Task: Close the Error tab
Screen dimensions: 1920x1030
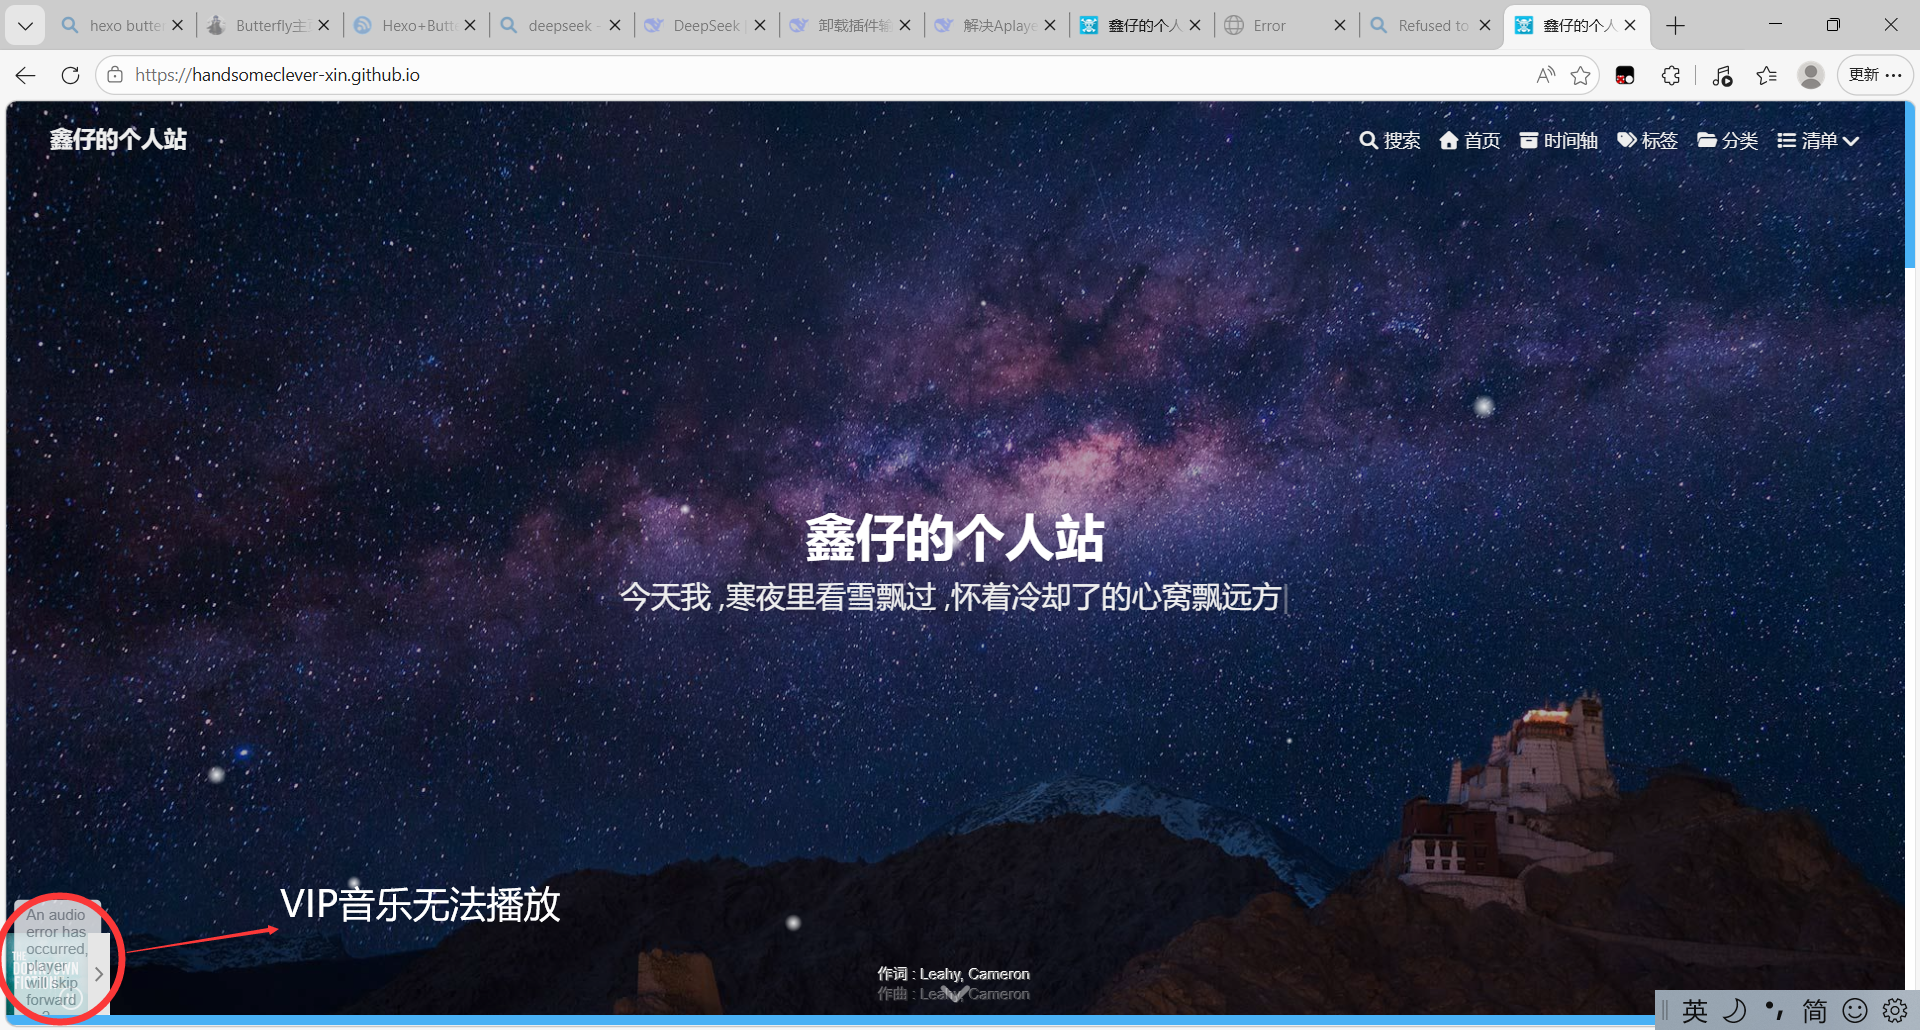Action: tap(1340, 26)
